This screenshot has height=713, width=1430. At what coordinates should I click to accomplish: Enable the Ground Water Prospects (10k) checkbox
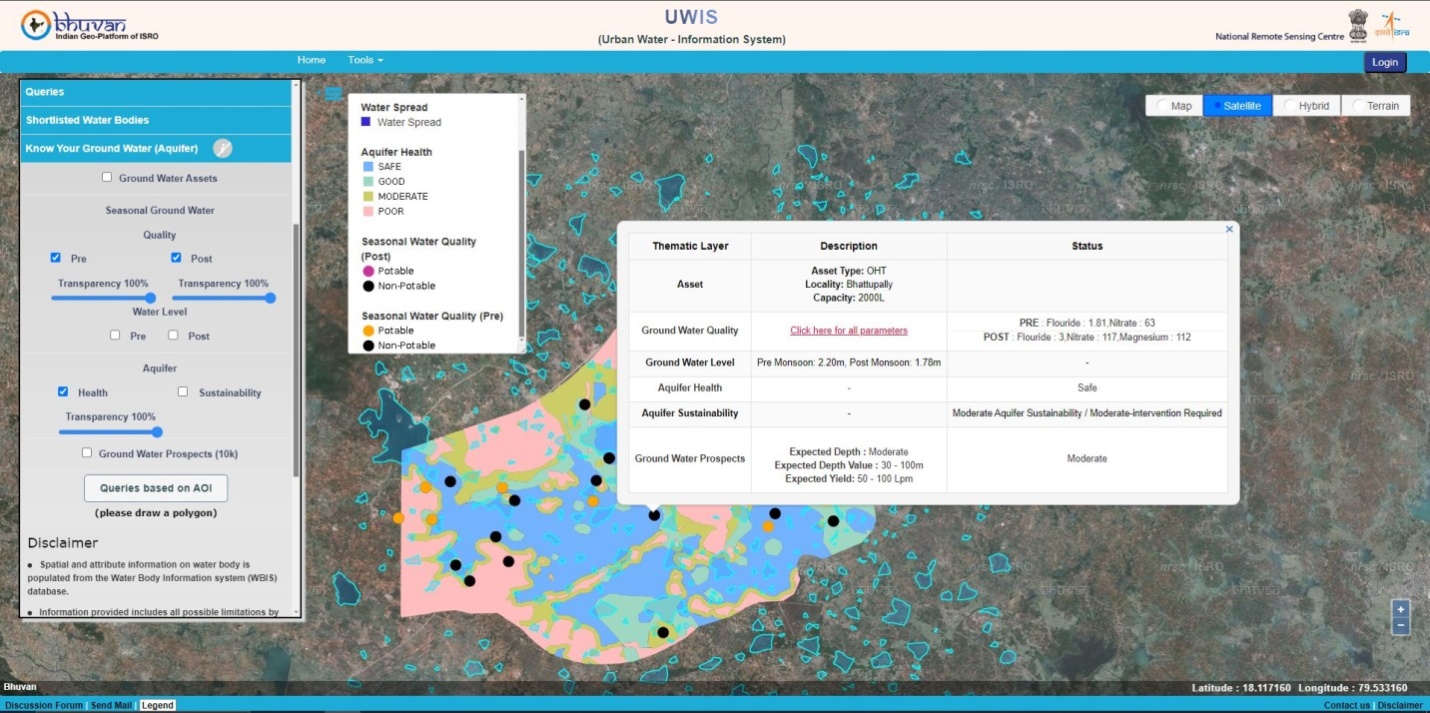(87, 453)
